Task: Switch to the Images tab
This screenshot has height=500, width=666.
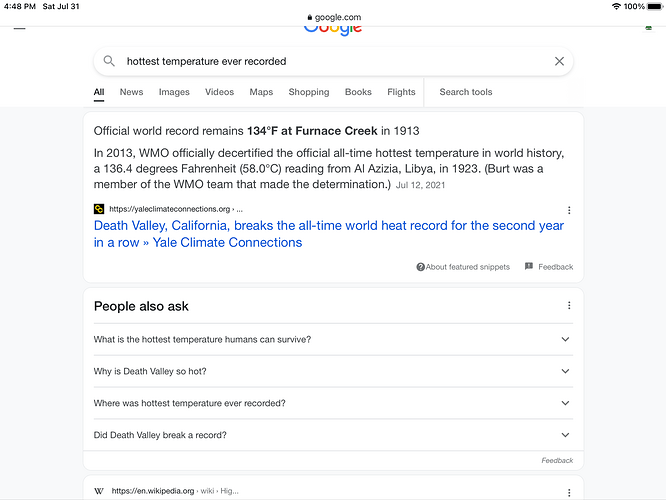Action: pos(174,92)
